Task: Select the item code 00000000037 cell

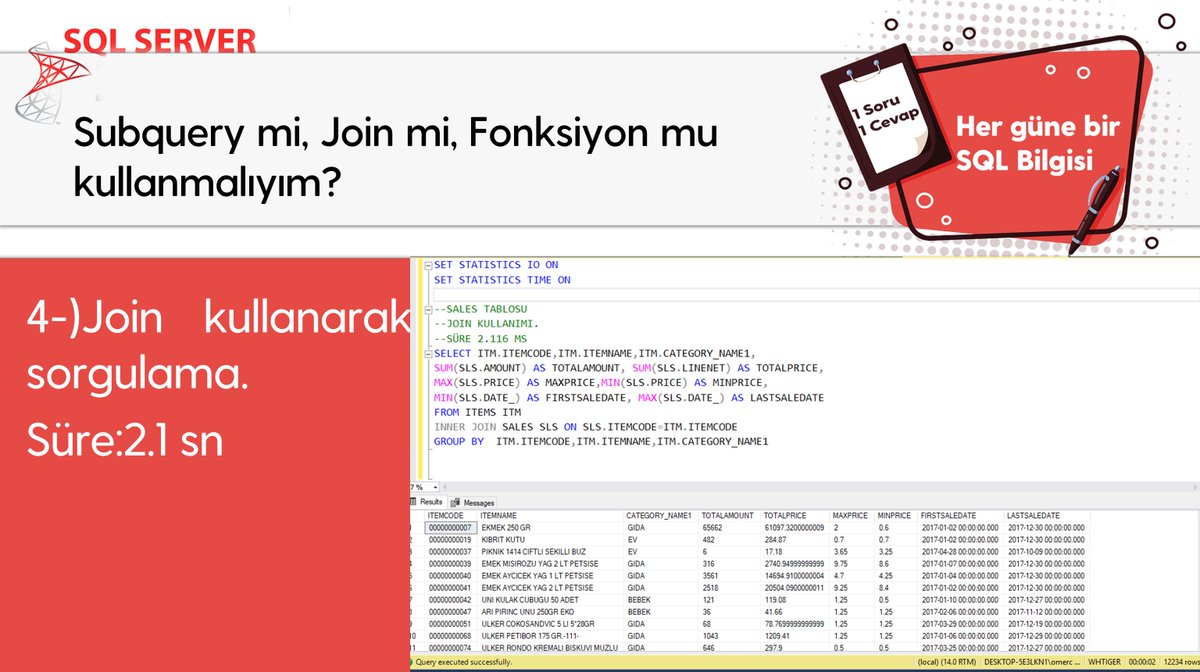Action: (450, 551)
